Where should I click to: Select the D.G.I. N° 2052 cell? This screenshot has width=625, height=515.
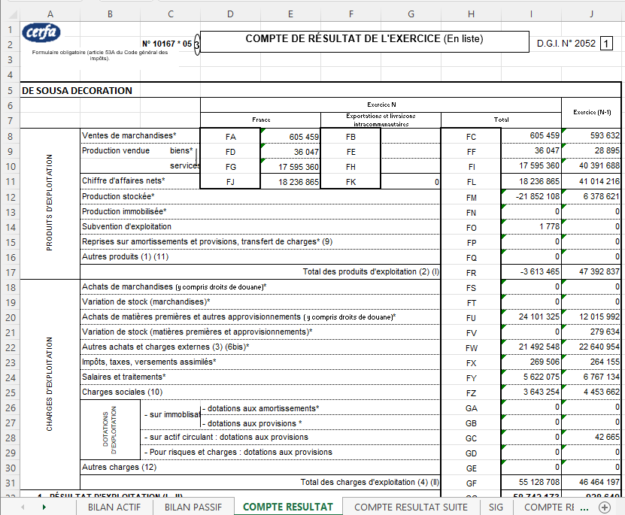[566, 44]
